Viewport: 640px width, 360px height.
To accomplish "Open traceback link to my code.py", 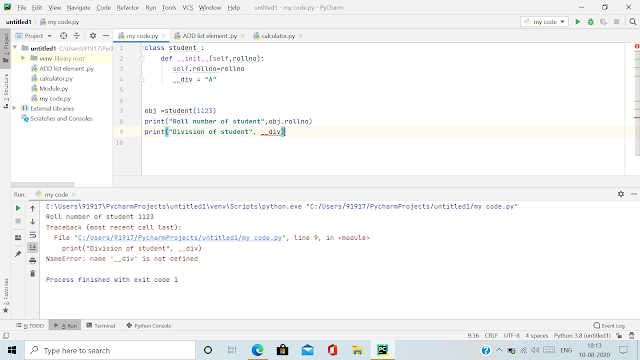I will (x=180, y=238).
